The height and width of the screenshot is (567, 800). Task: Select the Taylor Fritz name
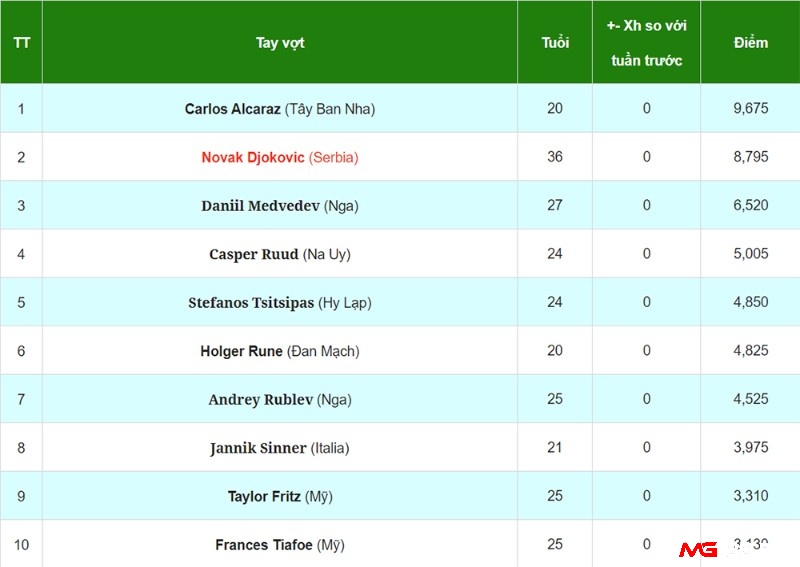point(264,496)
